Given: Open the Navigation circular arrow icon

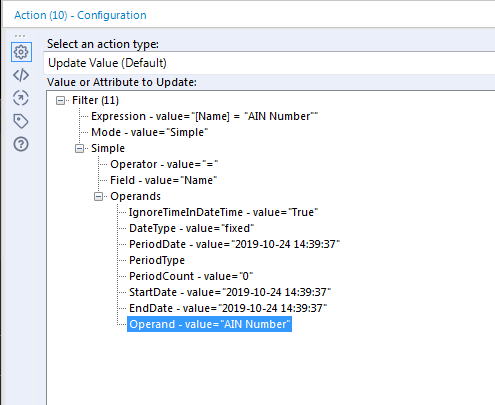Looking at the screenshot, I should pyautogui.click(x=21, y=98).
